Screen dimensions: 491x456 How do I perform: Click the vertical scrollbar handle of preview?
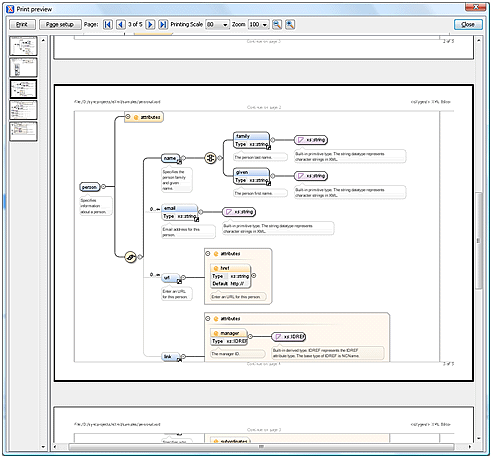(x=479, y=240)
